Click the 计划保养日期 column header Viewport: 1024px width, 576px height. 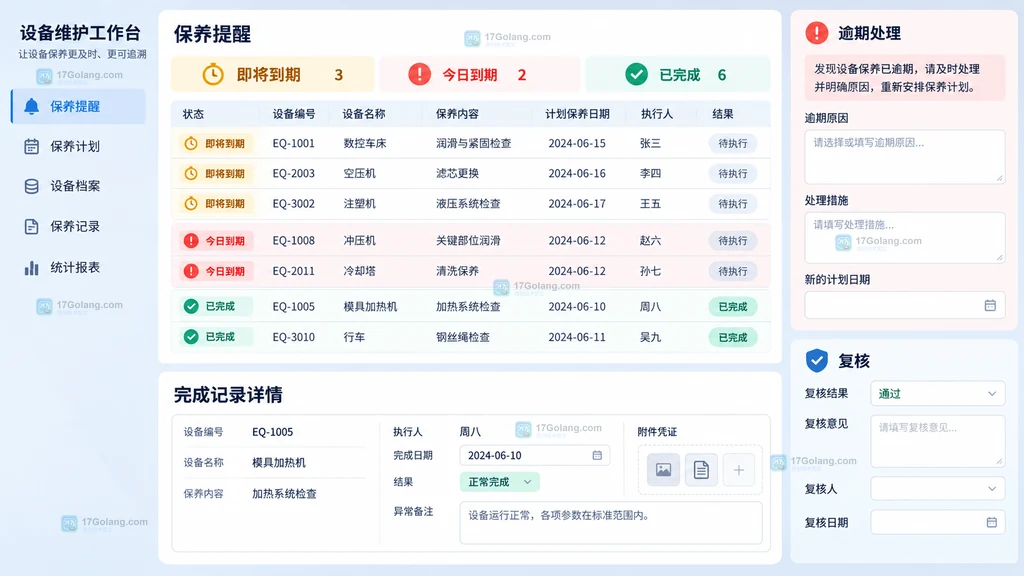577,114
